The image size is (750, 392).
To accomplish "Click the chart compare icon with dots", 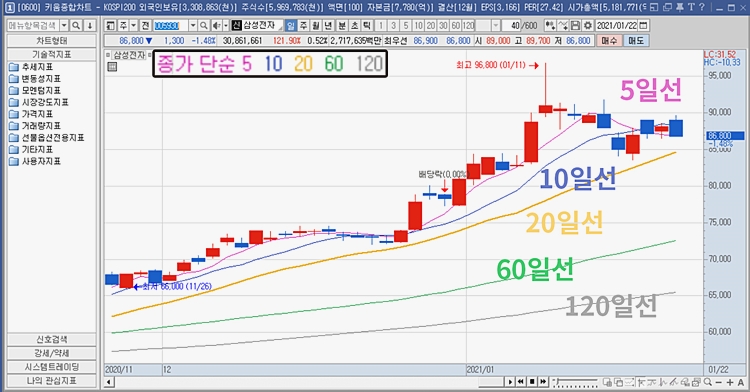I will point(551,25).
